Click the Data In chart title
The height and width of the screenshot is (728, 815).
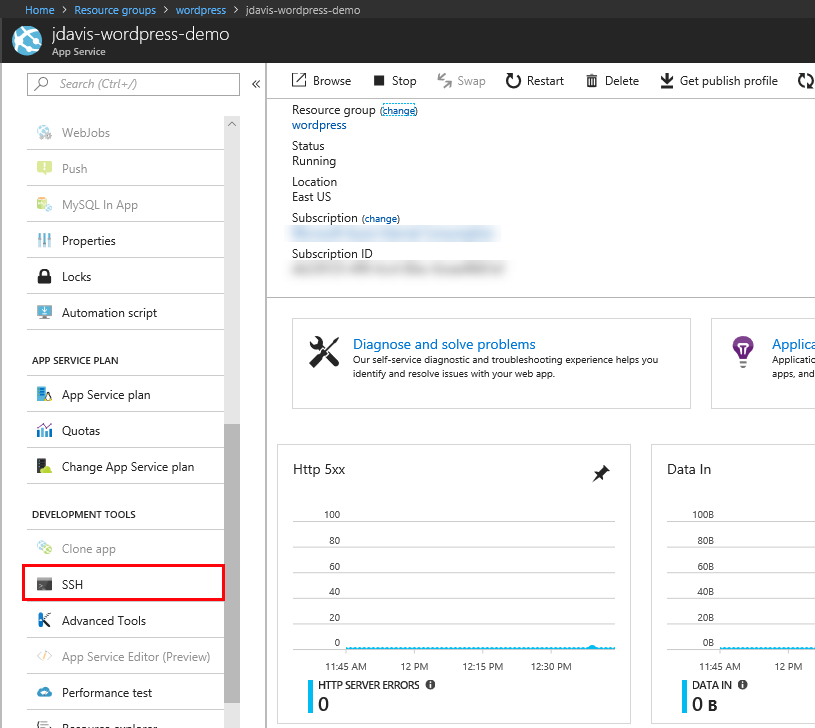pos(689,469)
